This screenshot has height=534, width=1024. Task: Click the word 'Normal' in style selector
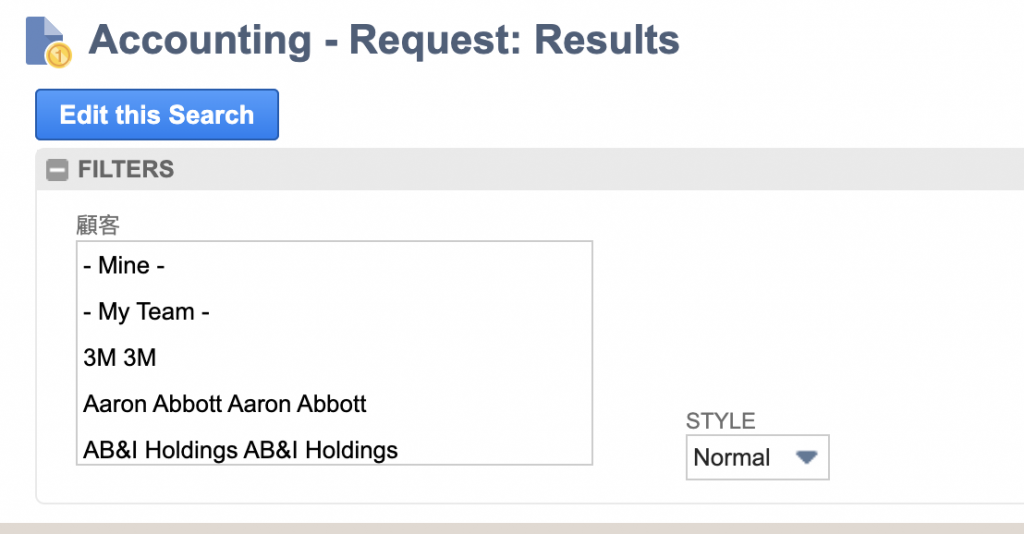pos(732,458)
